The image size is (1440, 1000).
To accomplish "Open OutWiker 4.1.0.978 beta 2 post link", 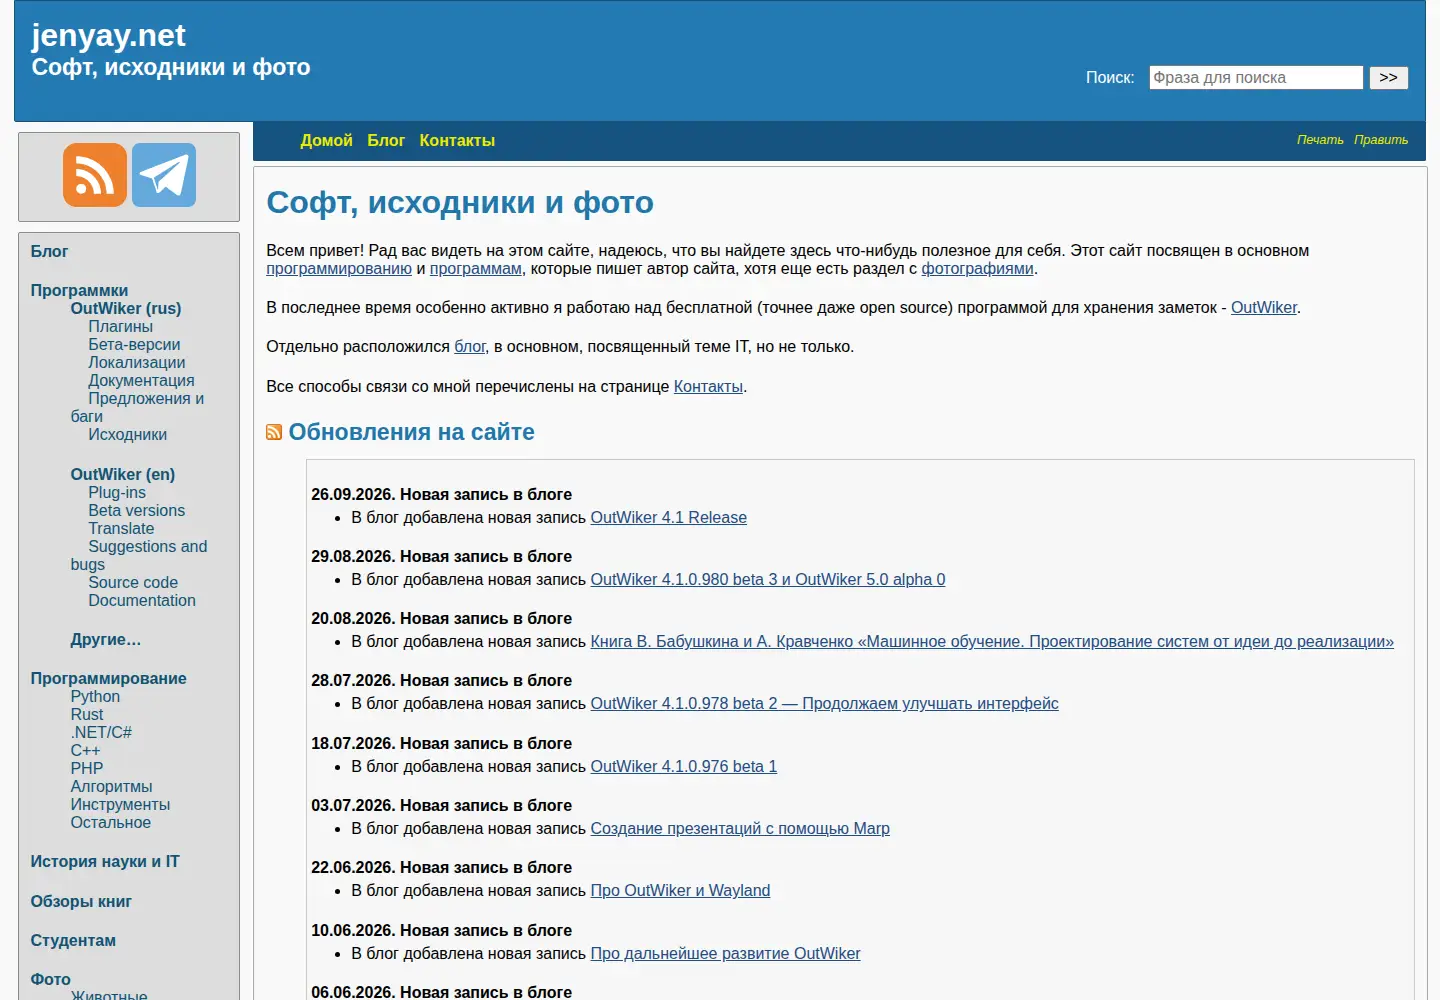I will 824,703.
